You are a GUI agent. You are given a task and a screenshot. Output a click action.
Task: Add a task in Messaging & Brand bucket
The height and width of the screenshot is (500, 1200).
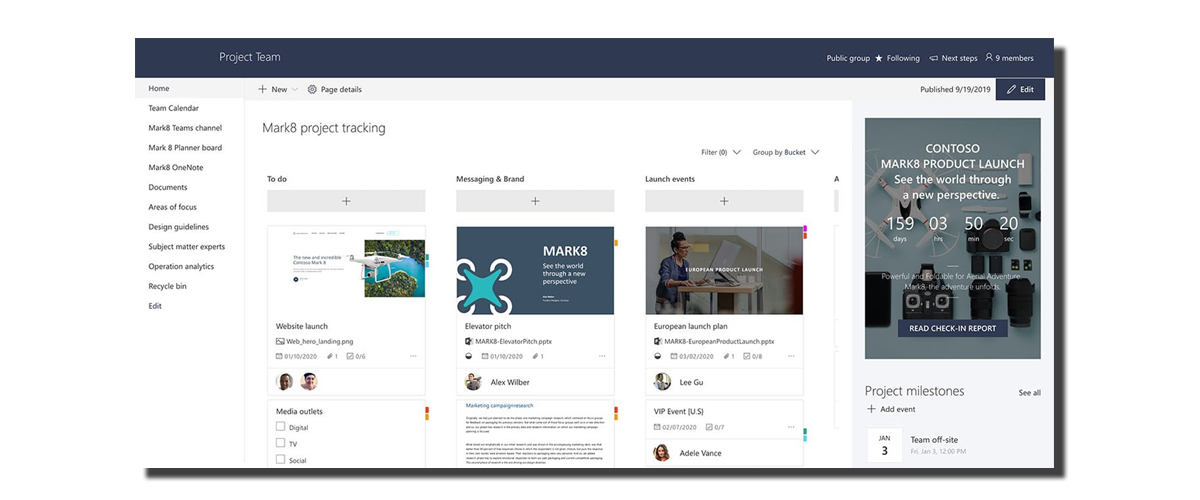click(535, 201)
